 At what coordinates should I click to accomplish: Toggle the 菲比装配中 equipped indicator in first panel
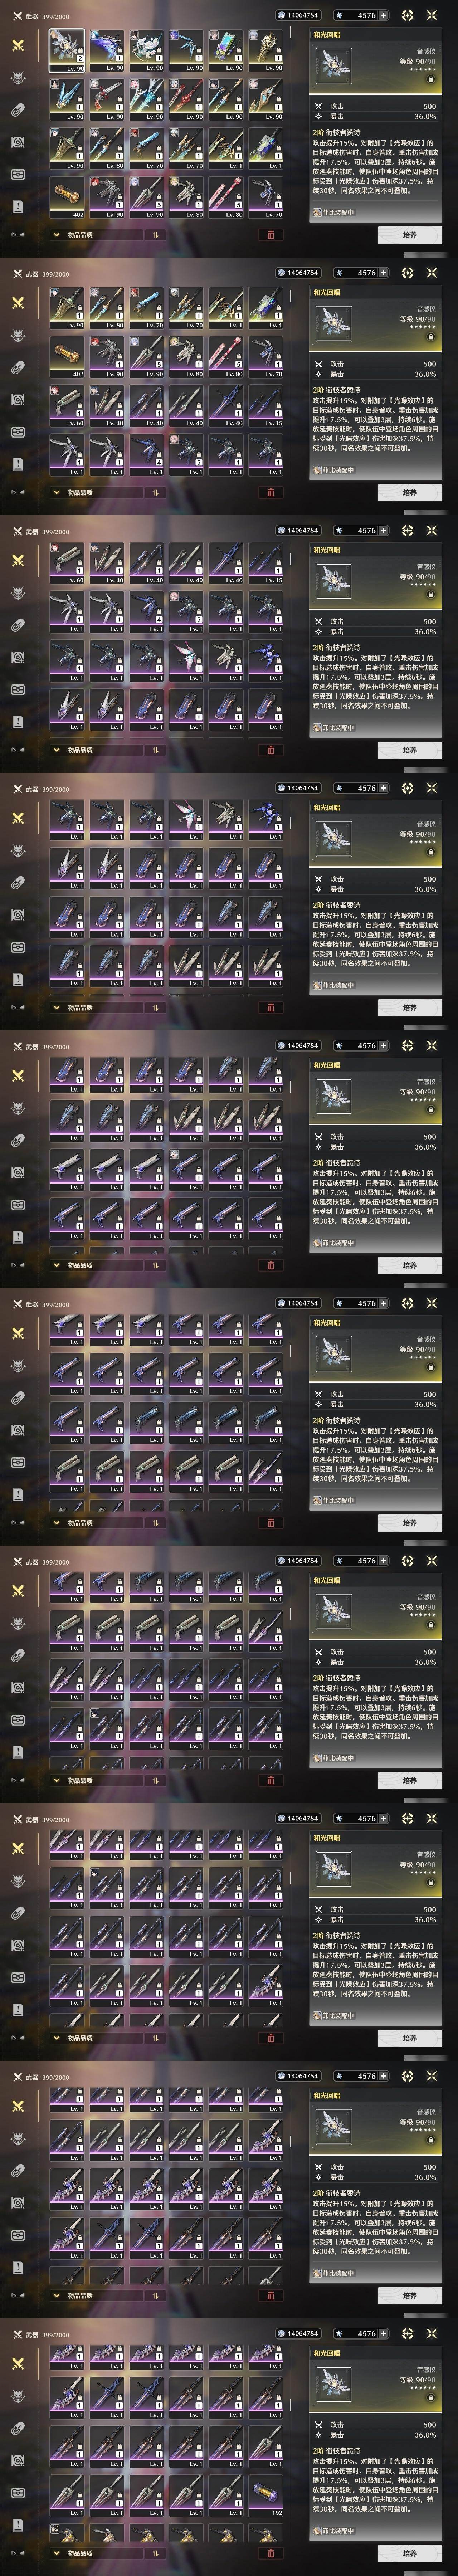tap(336, 213)
